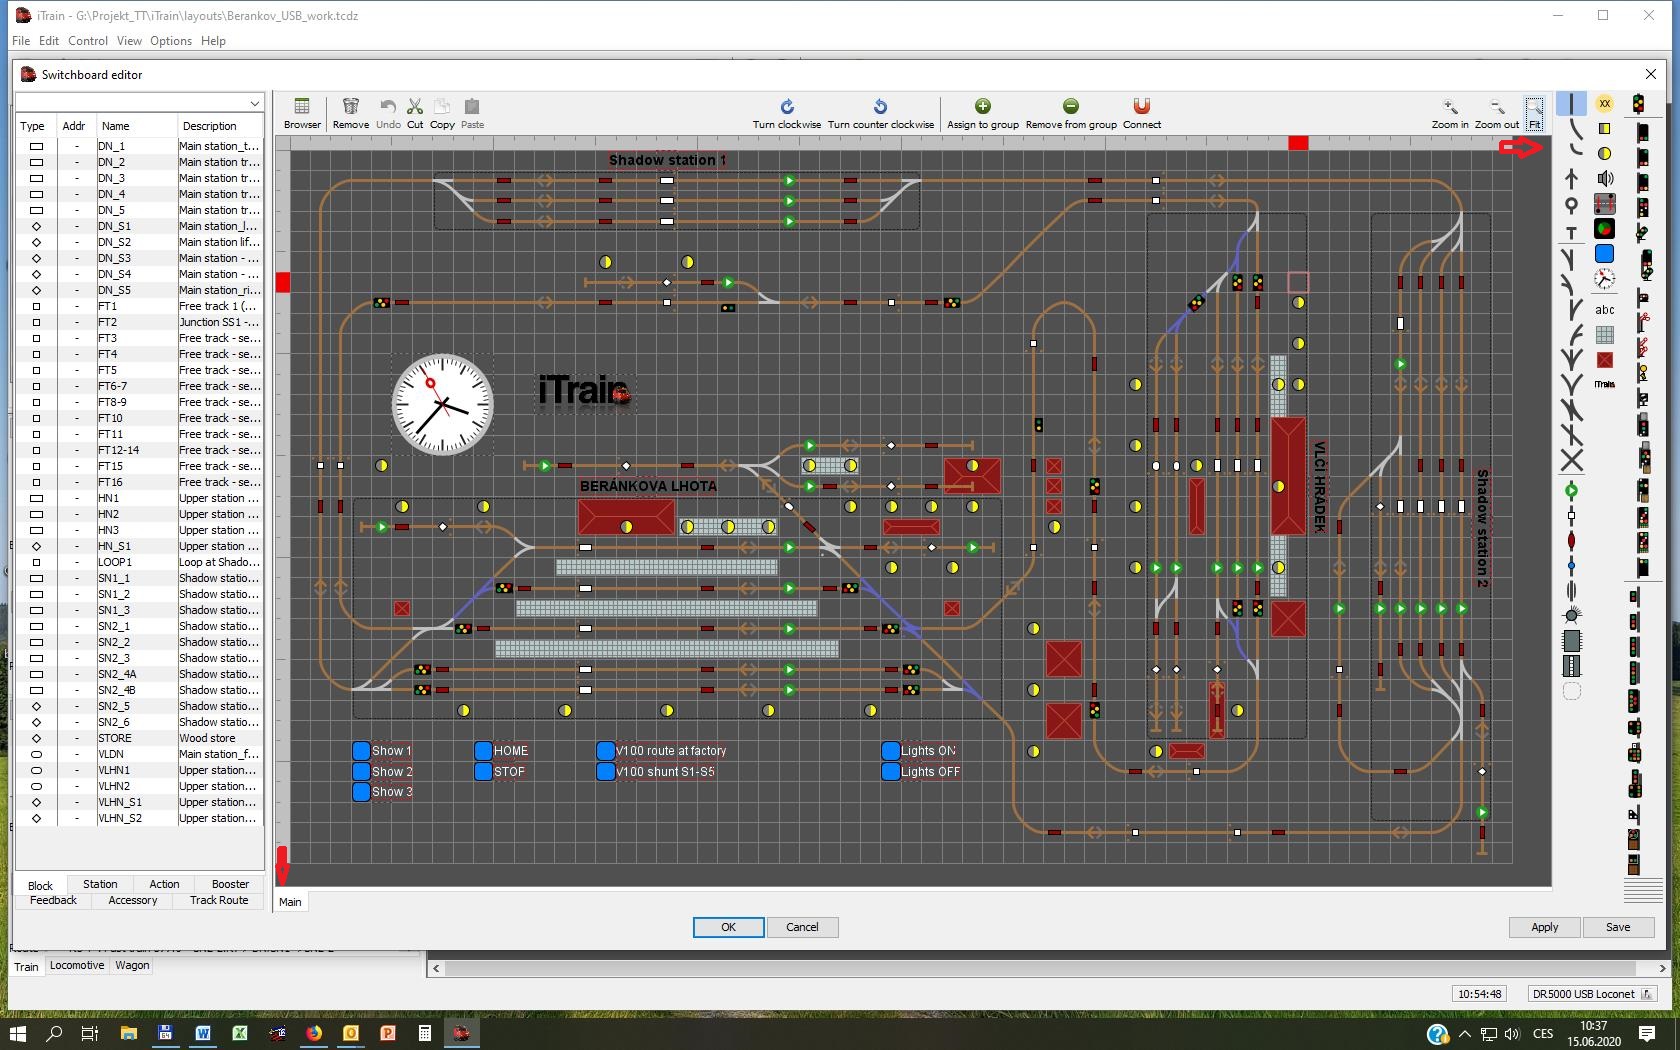The width and height of the screenshot is (1680, 1050).
Task: Click the Connect magnet icon
Action: pyautogui.click(x=1141, y=107)
